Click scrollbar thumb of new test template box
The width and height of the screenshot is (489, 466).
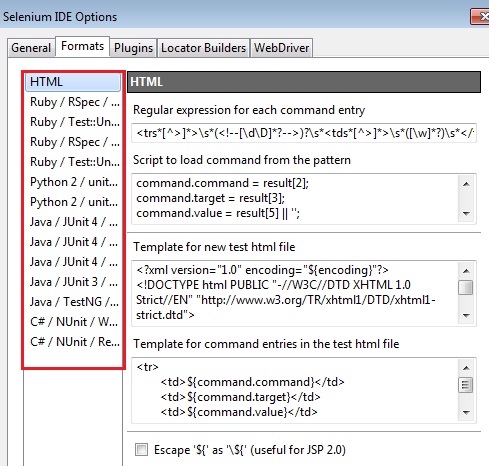[x=466, y=288]
